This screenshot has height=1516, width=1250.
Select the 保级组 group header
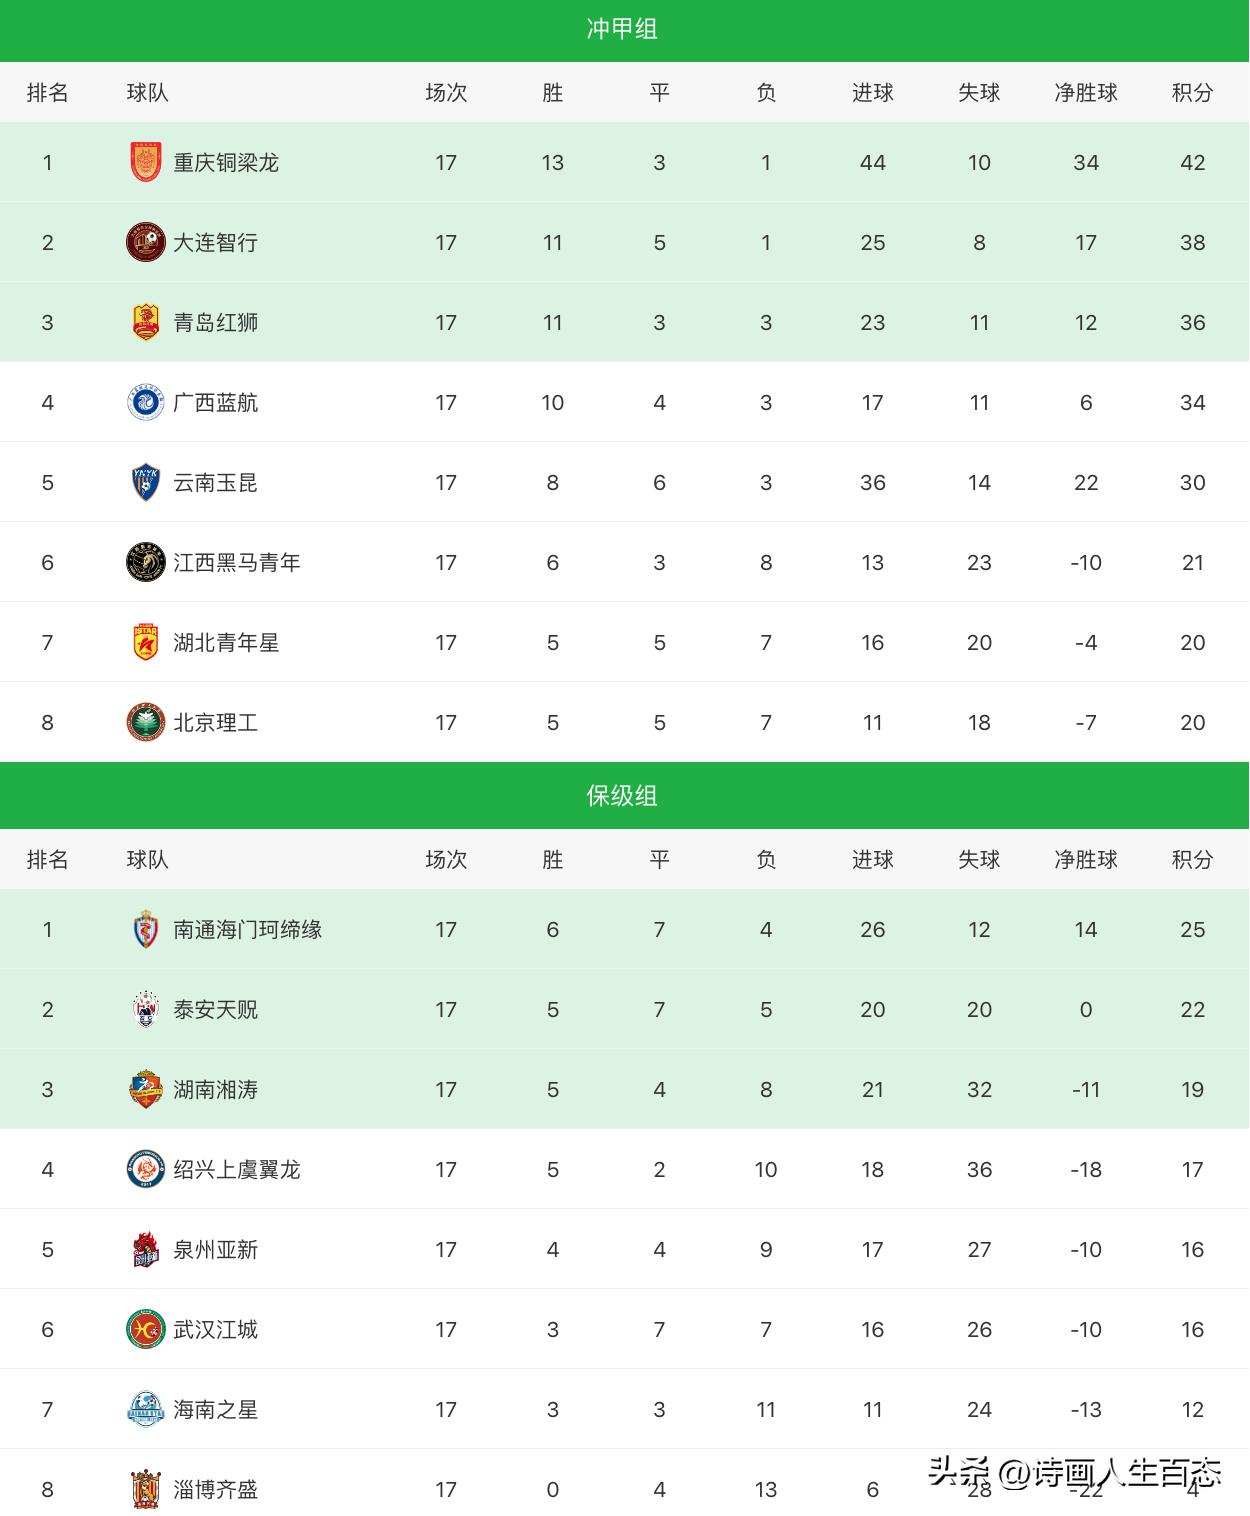pos(622,796)
